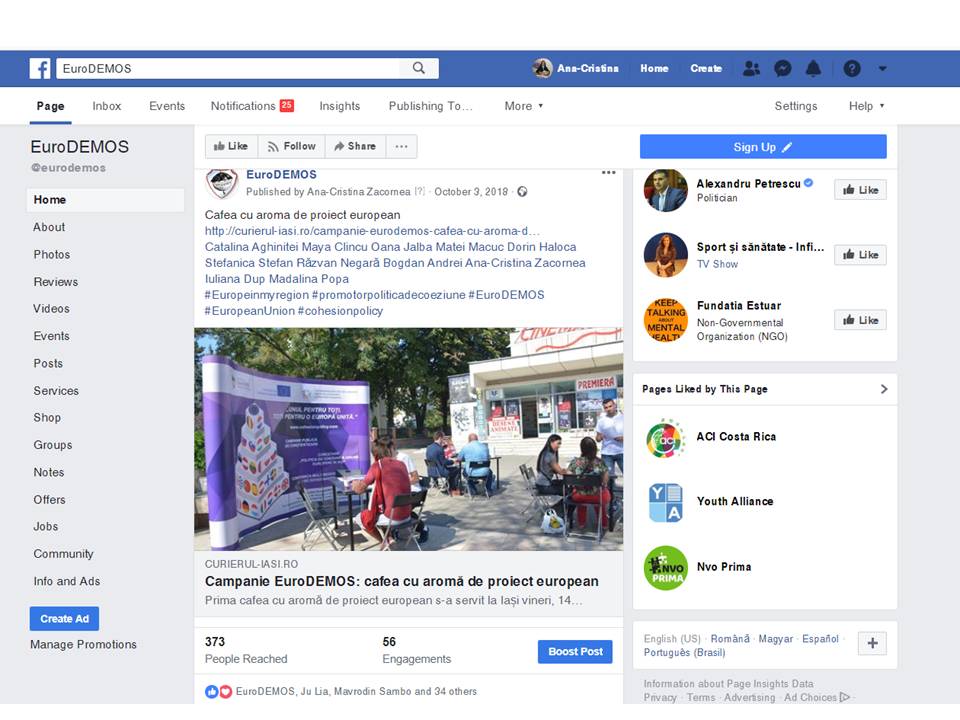
Task: Select the Page tab
Action: point(50,106)
